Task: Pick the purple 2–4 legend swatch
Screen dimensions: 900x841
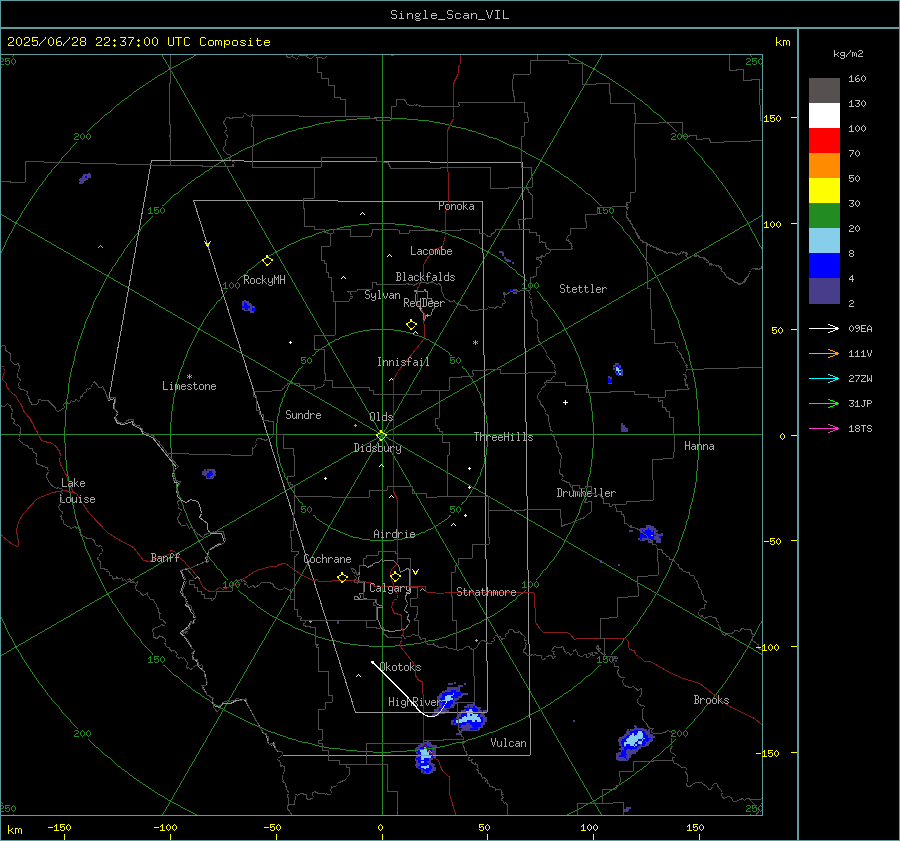Action: point(824,291)
